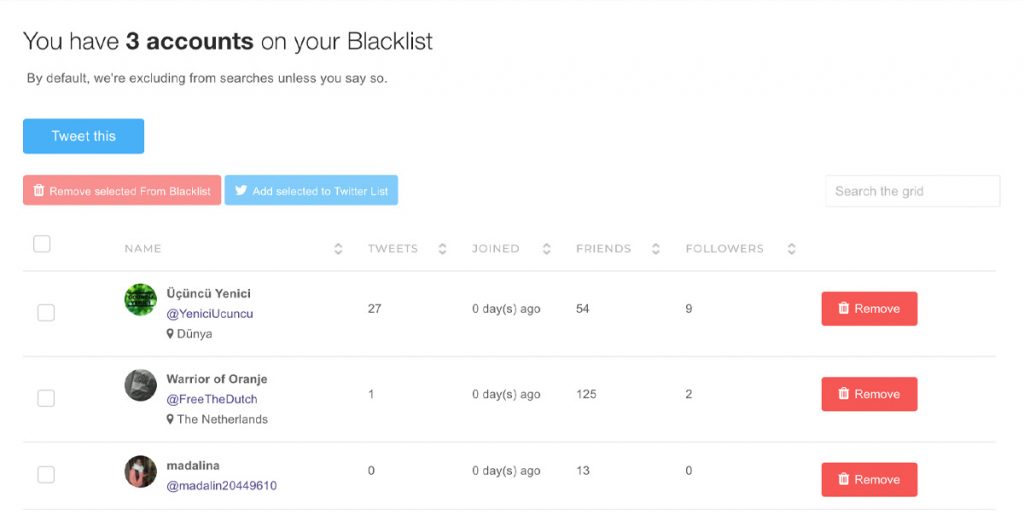The image size is (1024, 532).
Task: Focus the Search the grid field
Action: tap(912, 191)
